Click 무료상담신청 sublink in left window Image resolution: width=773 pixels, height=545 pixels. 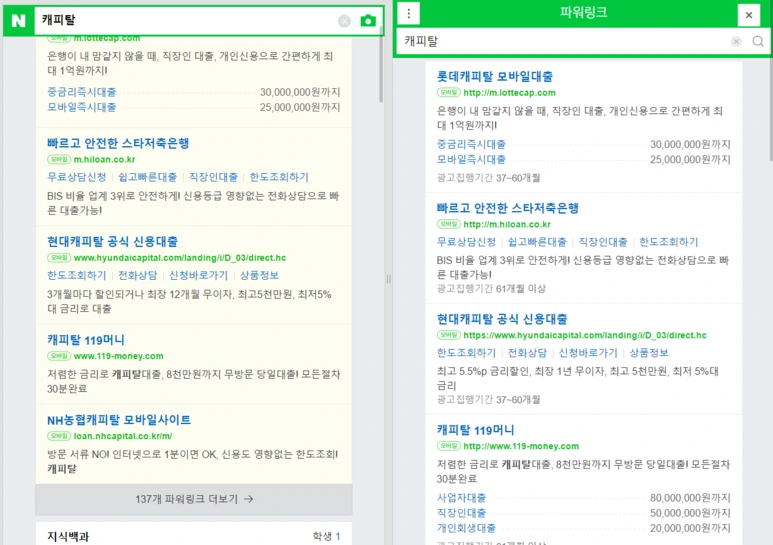pyautogui.click(x=76, y=177)
